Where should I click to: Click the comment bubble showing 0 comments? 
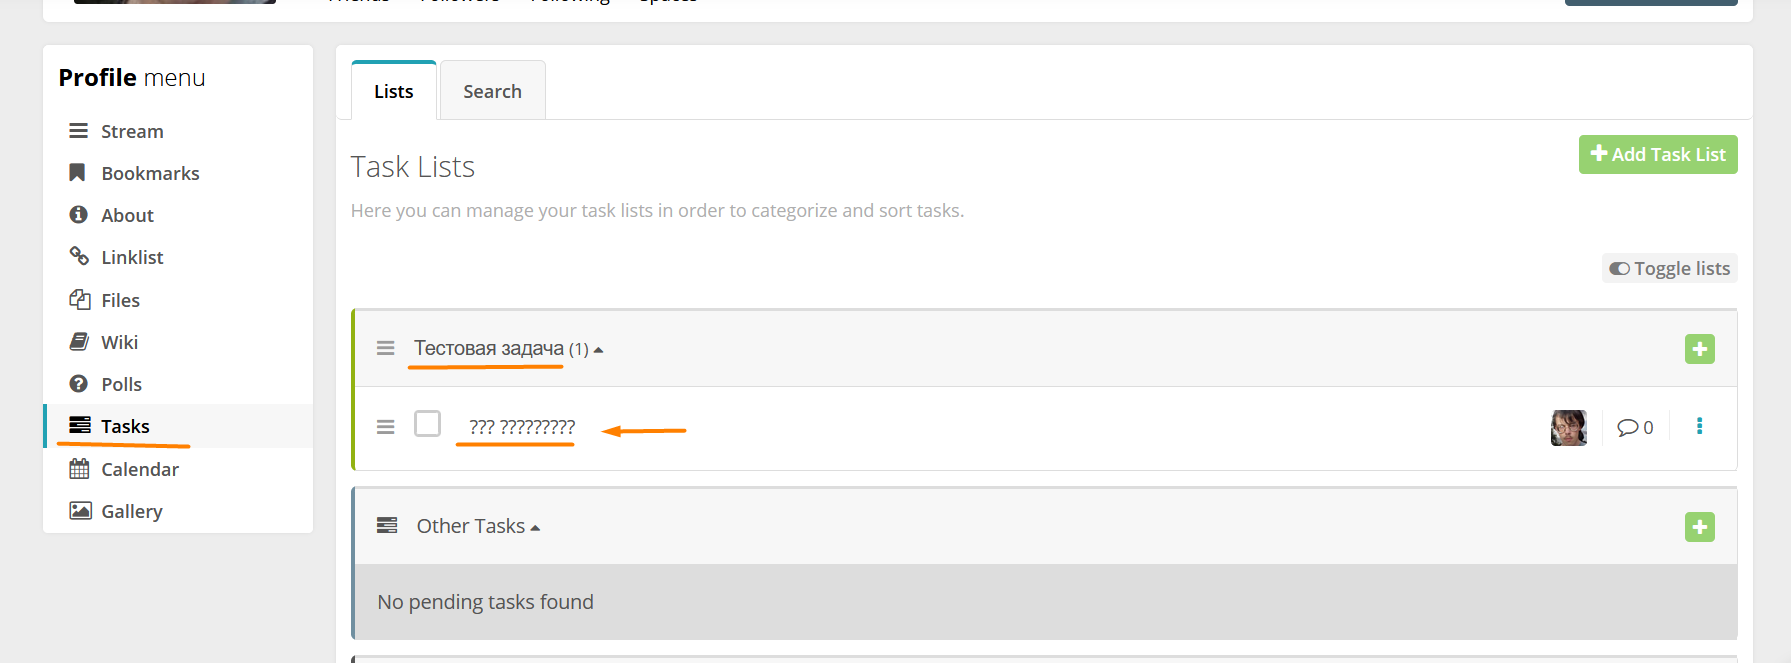1635,427
